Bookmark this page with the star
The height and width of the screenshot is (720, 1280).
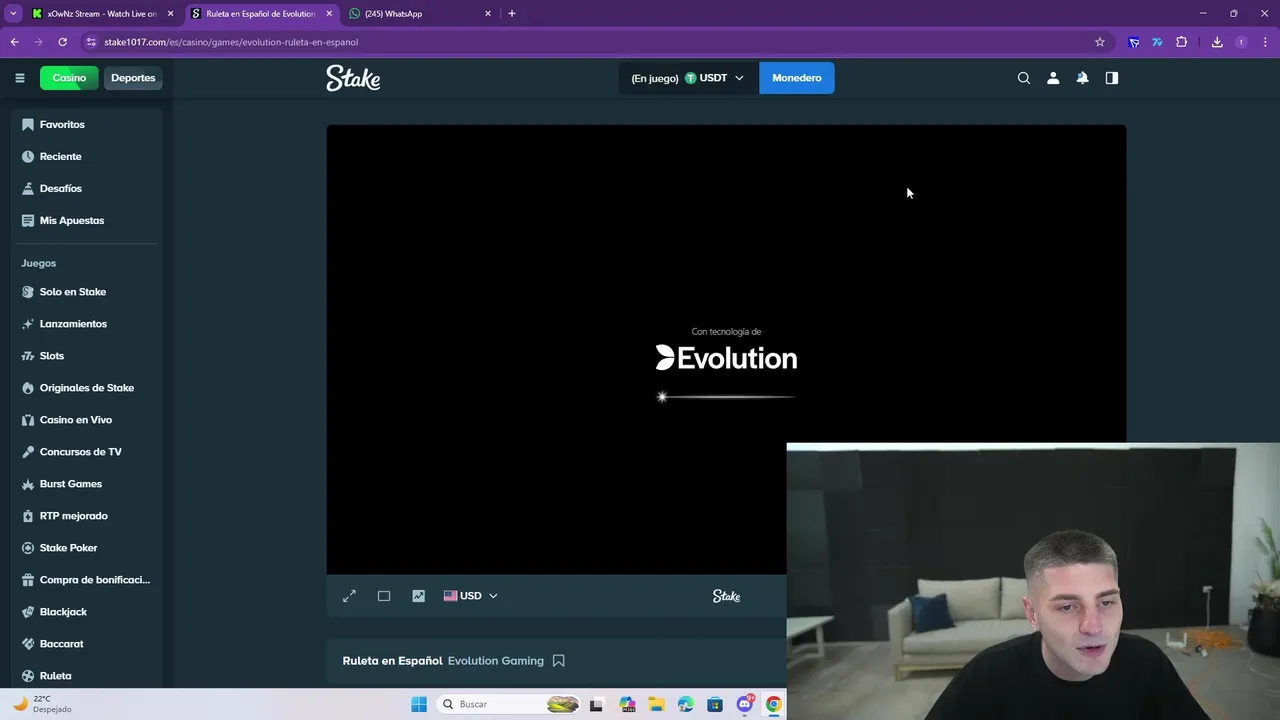point(1100,42)
